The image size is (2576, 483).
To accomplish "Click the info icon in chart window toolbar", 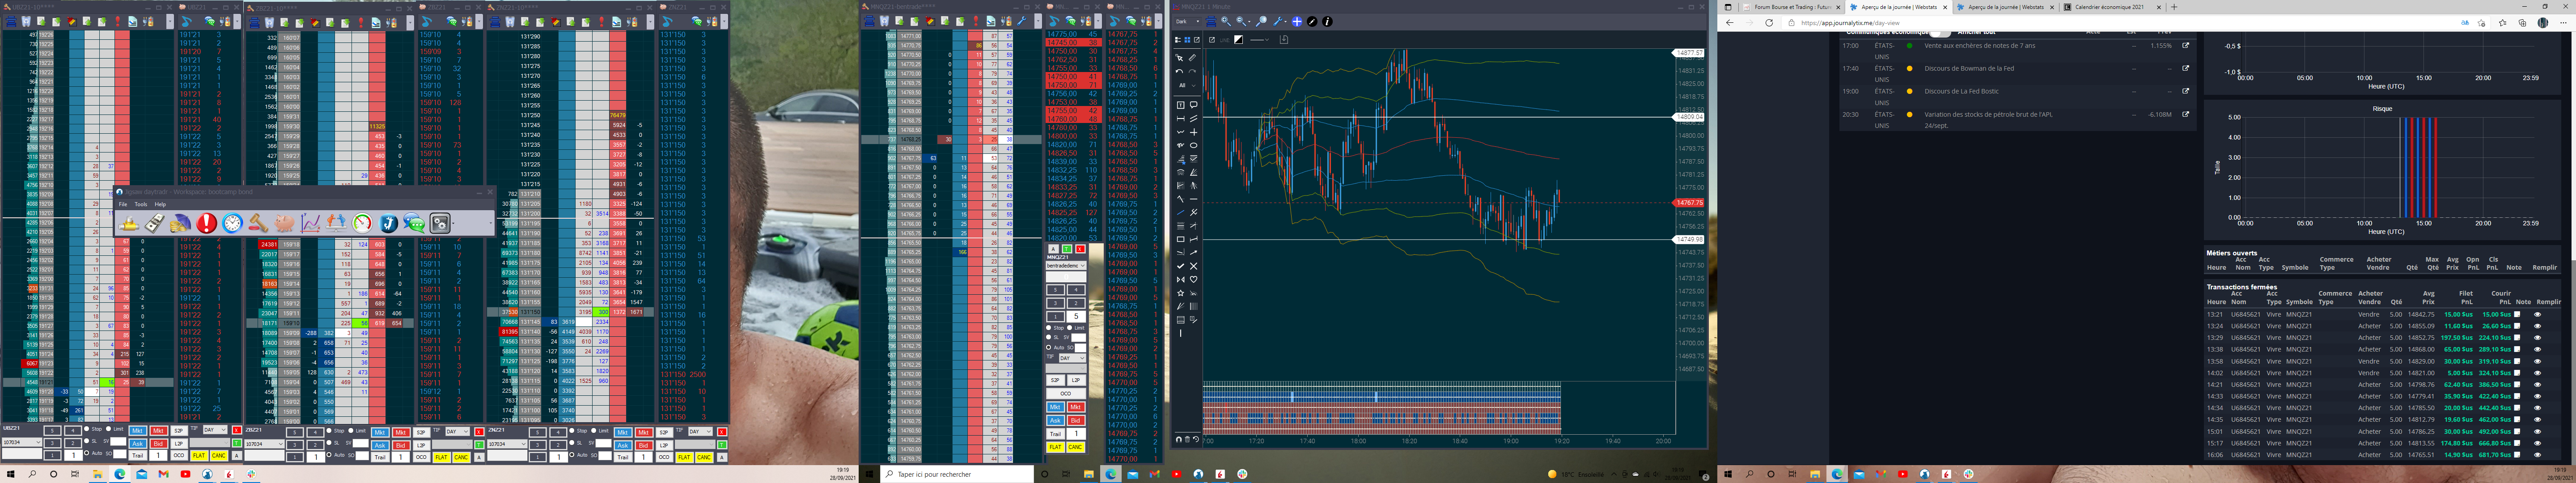I will pos(1327,21).
